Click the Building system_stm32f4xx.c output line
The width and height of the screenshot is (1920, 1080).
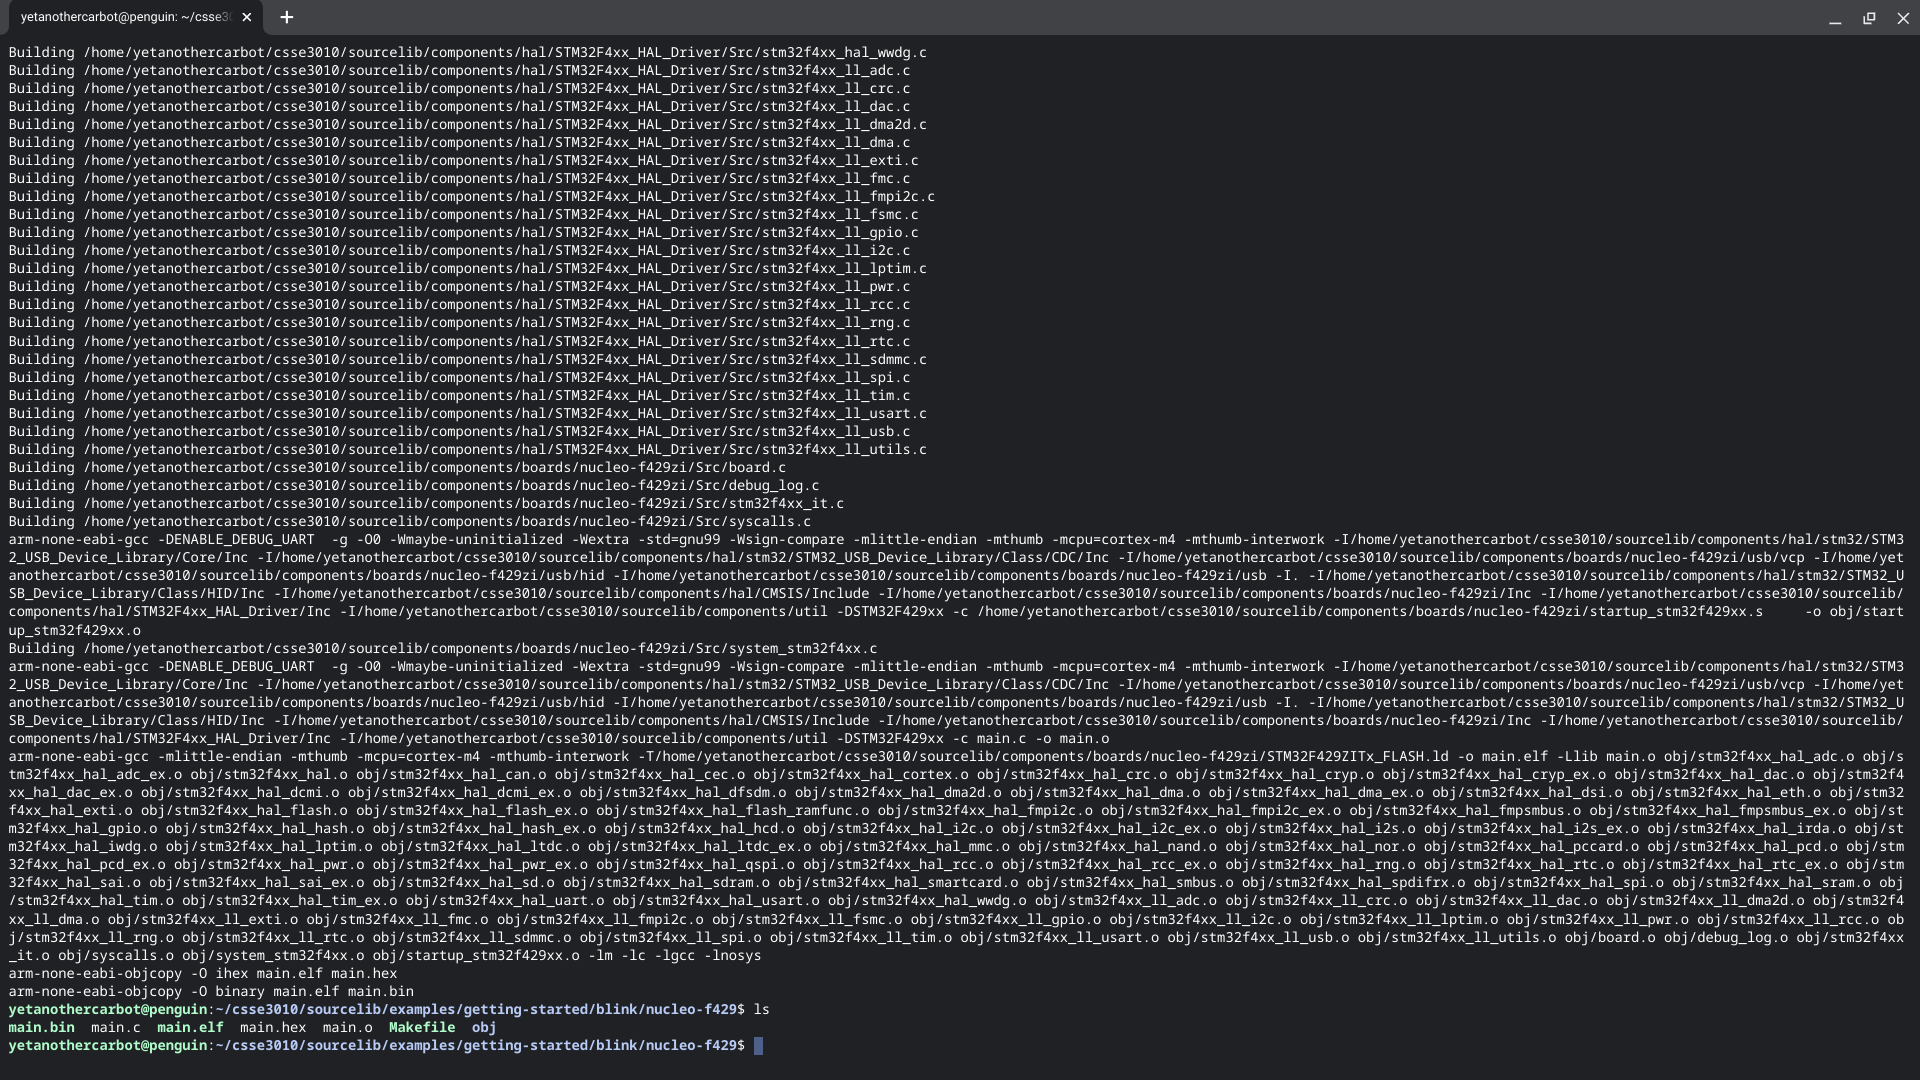pos(443,648)
